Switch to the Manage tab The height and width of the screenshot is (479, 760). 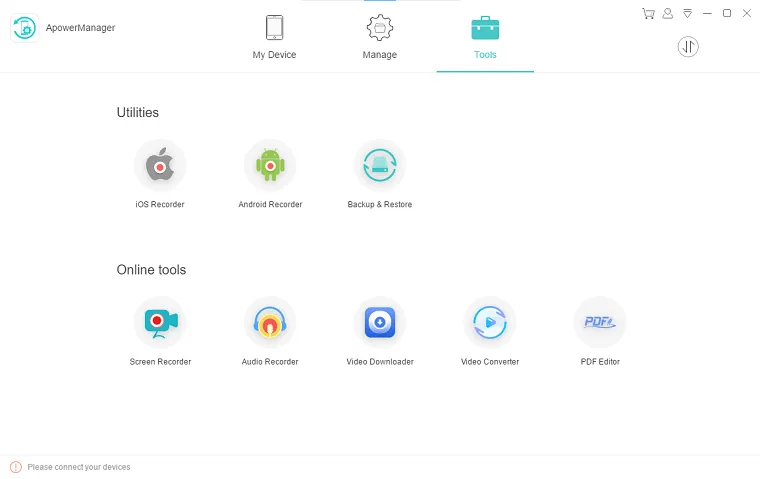(x=380, y=37)
